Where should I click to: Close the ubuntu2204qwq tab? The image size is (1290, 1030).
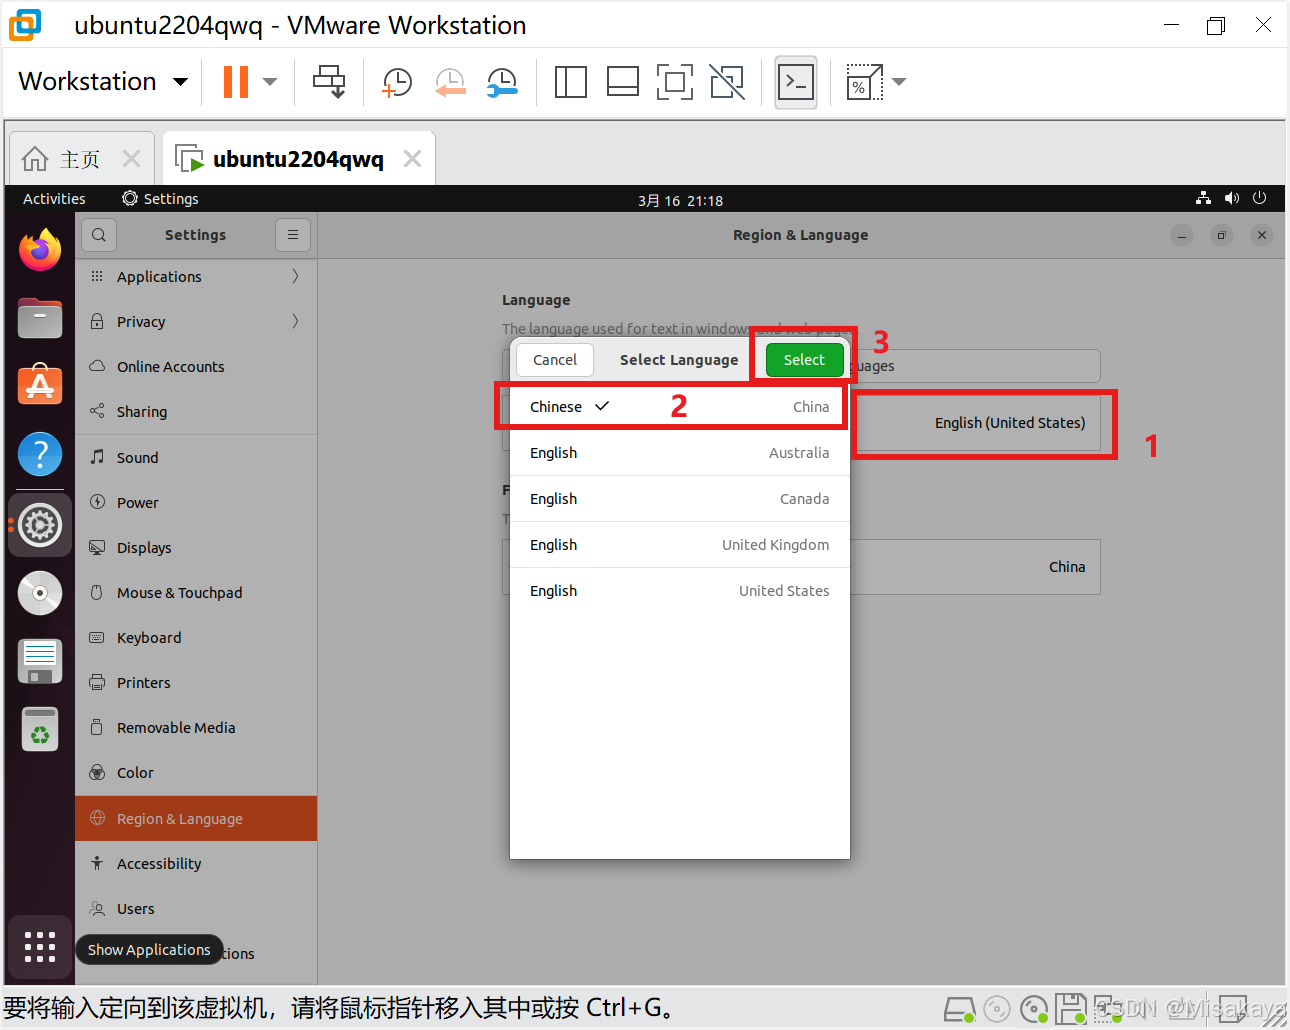[412, 159]
